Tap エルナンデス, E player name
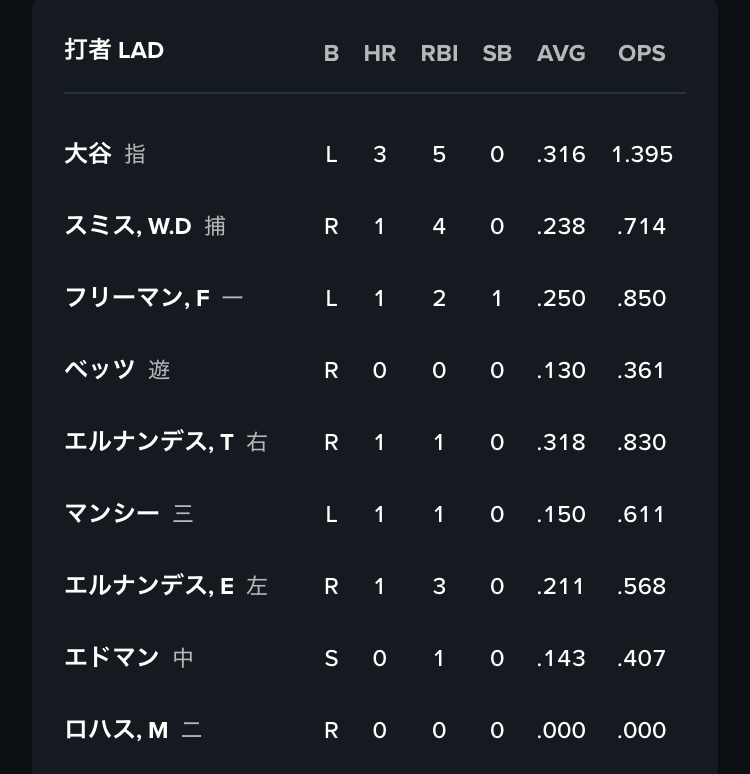This screenshot has width=750, height=774. (x=149, y=586)
